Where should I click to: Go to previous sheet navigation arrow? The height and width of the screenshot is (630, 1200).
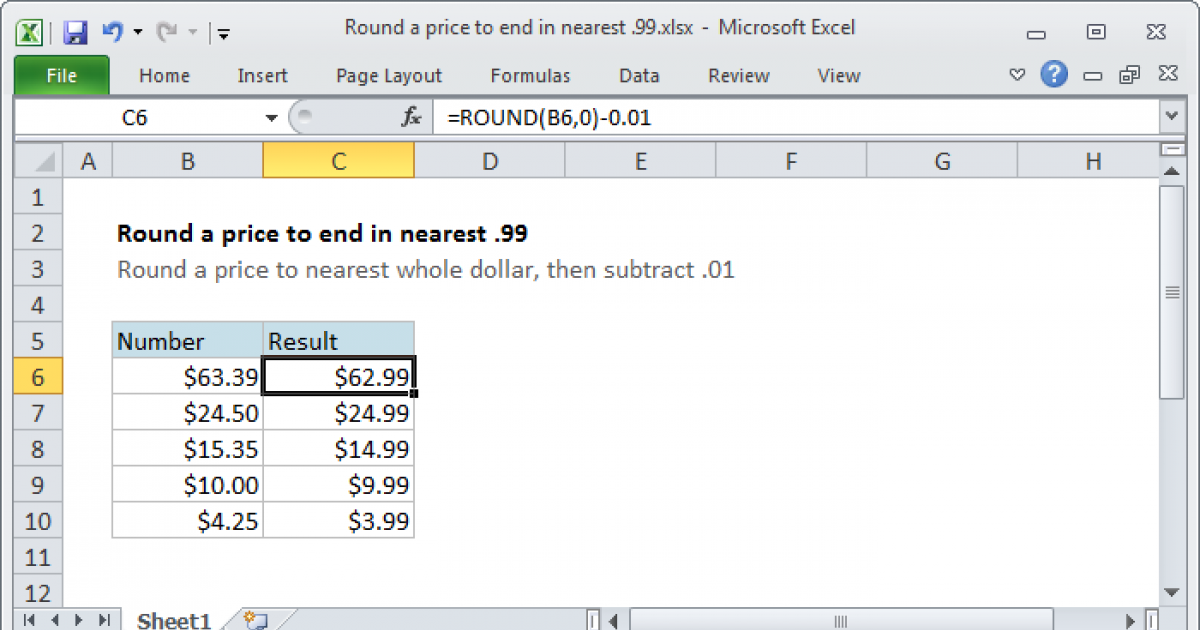[54, 621]
